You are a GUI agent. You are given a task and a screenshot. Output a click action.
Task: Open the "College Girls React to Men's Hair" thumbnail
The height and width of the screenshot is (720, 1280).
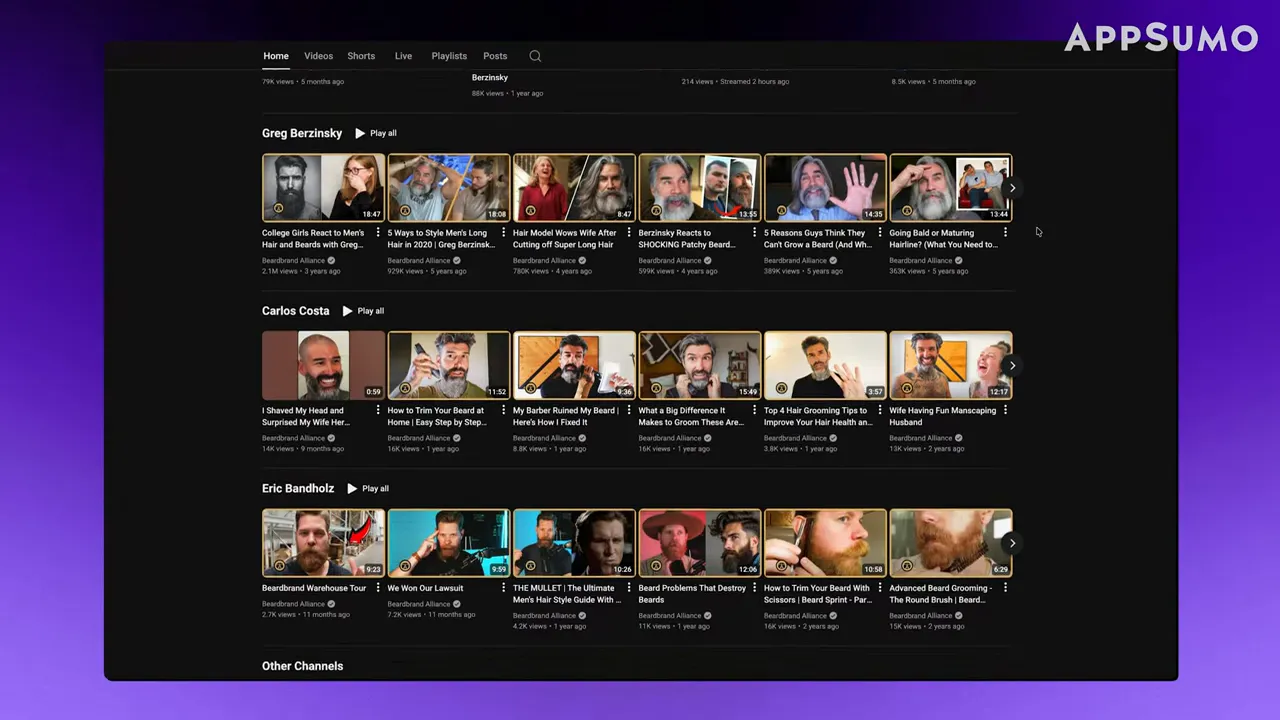point(322,187)
